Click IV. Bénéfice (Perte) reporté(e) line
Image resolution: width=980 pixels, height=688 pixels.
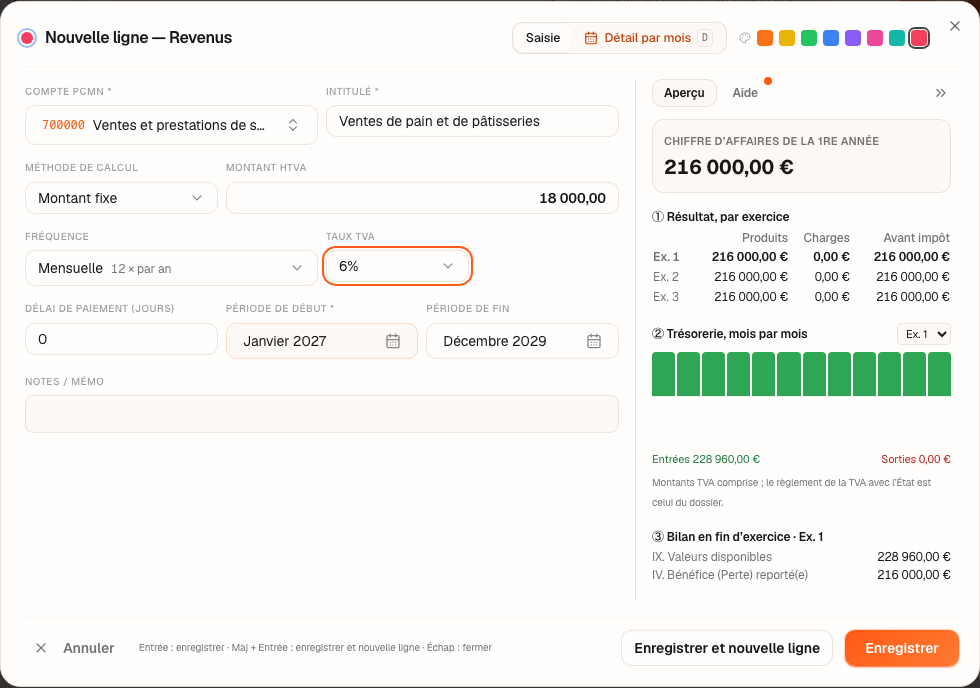(801, 575)
